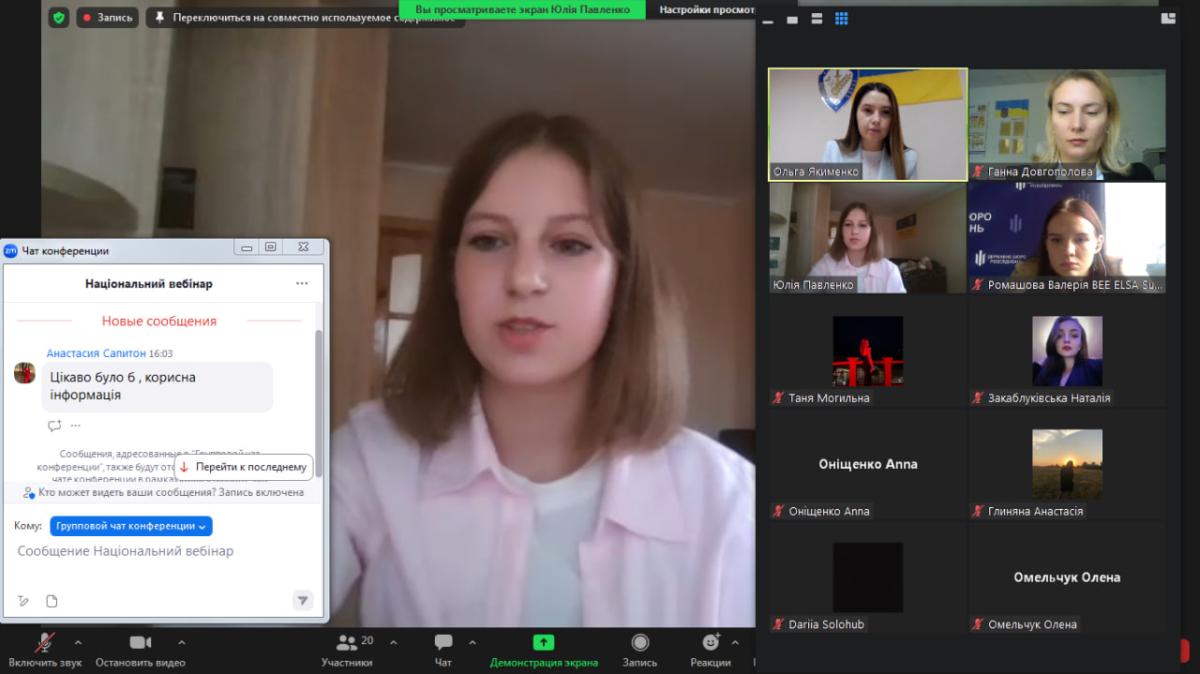
Task: Expand the arrow next to Реакции
Action: [735, 642]
